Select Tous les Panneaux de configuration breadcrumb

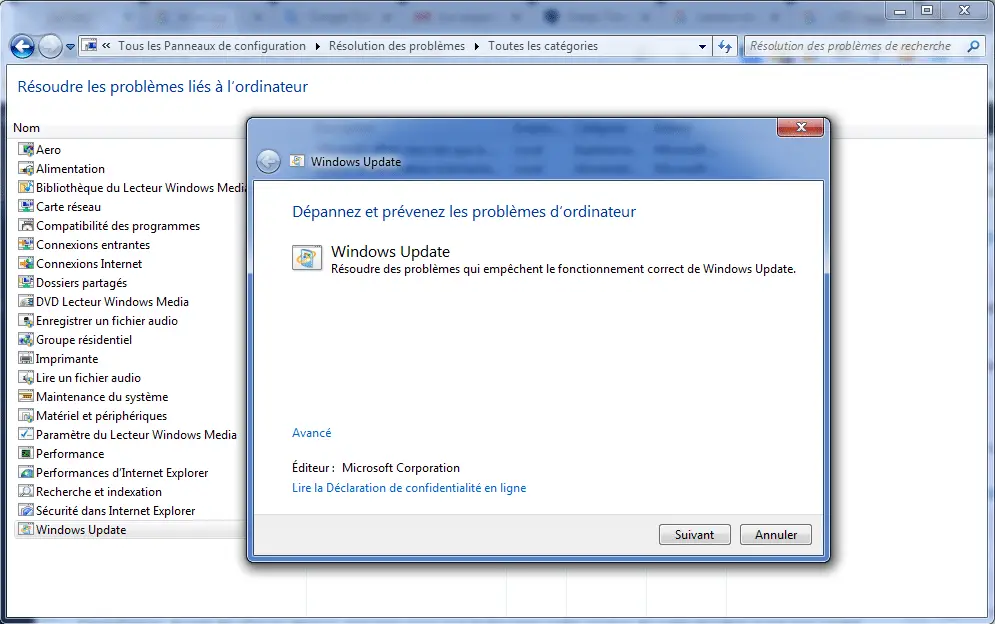pos(212,46)
